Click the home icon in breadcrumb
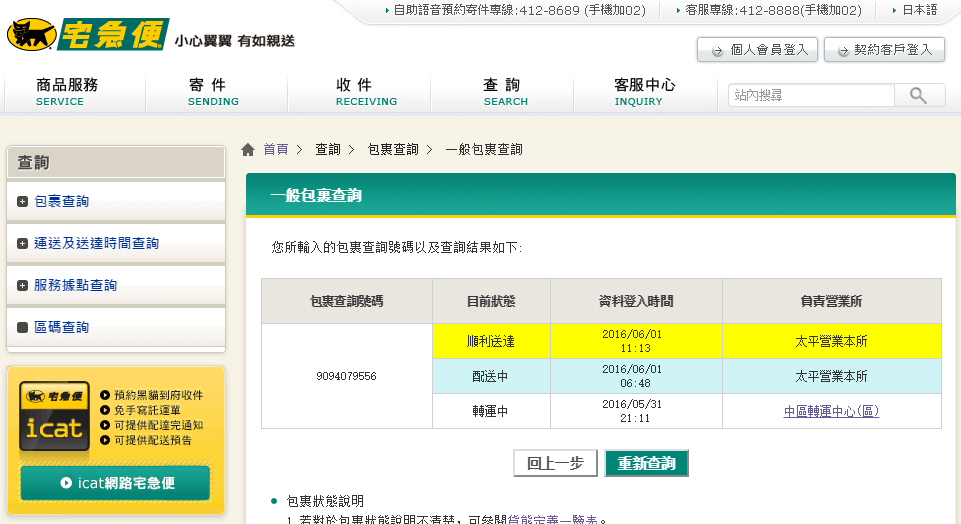 pyautogui.click(x=248, y=150)
